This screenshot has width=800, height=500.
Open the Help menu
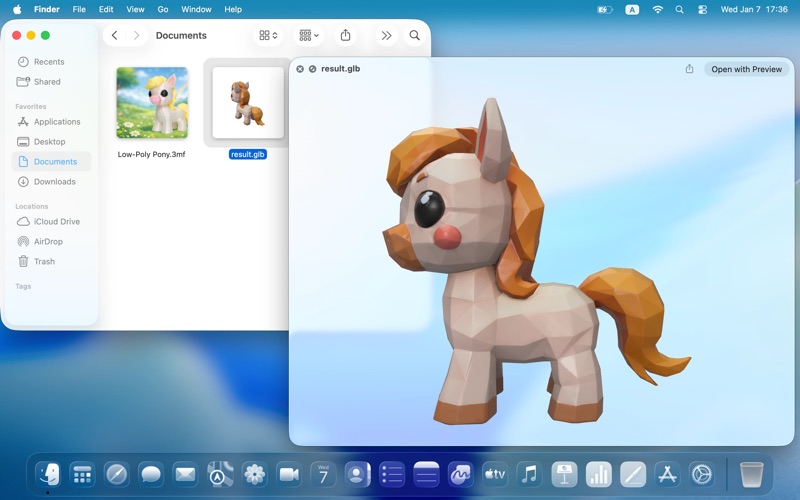click(x=233, y=9)
